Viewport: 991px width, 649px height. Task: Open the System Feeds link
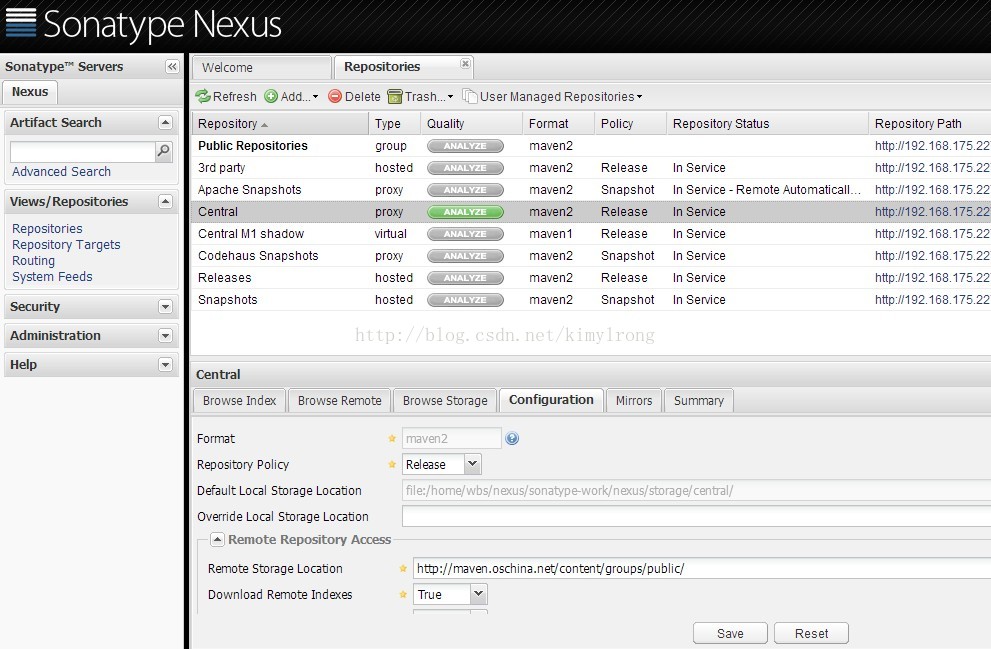pos(52,277)
